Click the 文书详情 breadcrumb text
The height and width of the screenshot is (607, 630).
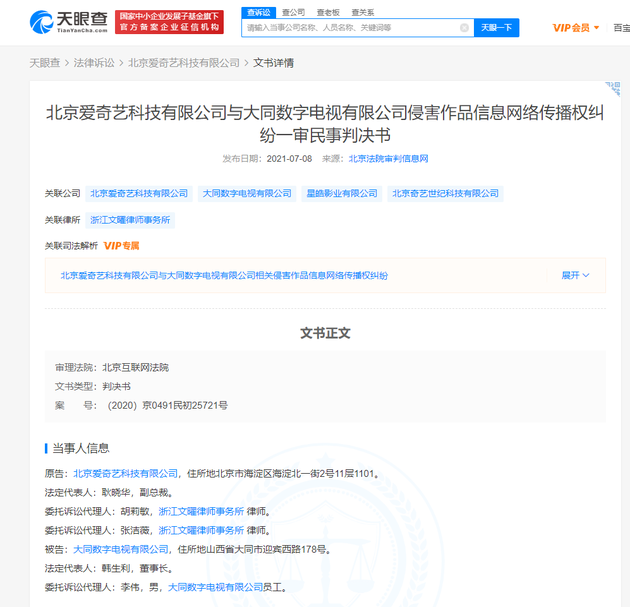point(273,63)
